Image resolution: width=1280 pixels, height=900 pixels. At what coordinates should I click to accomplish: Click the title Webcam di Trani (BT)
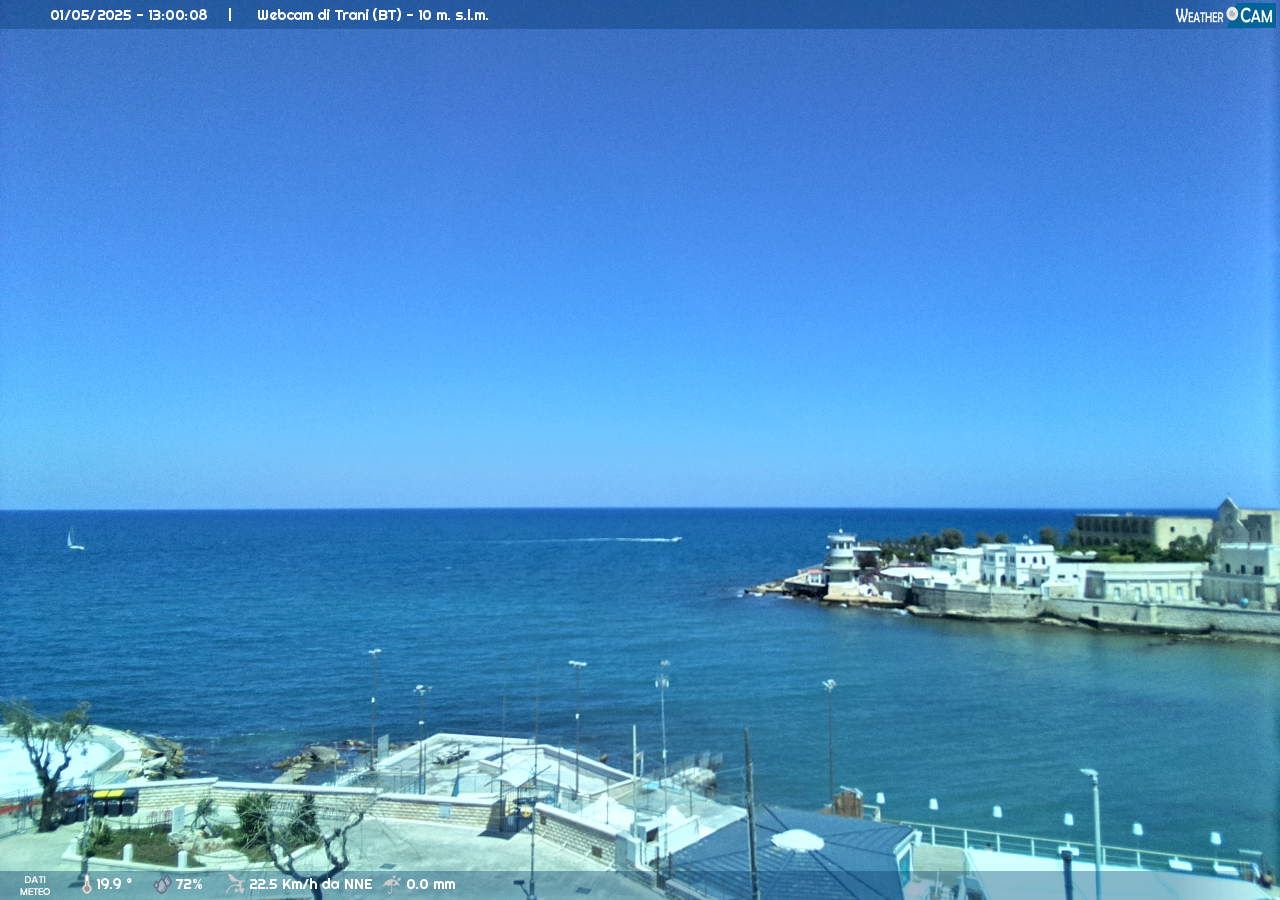coord(327,15)
